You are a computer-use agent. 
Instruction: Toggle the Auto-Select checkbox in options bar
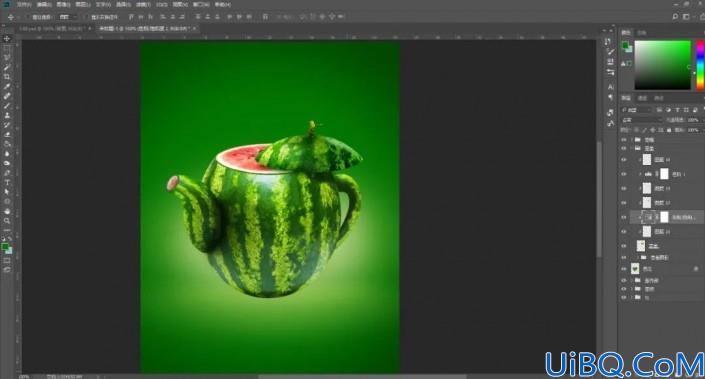[x=29, y=17]
